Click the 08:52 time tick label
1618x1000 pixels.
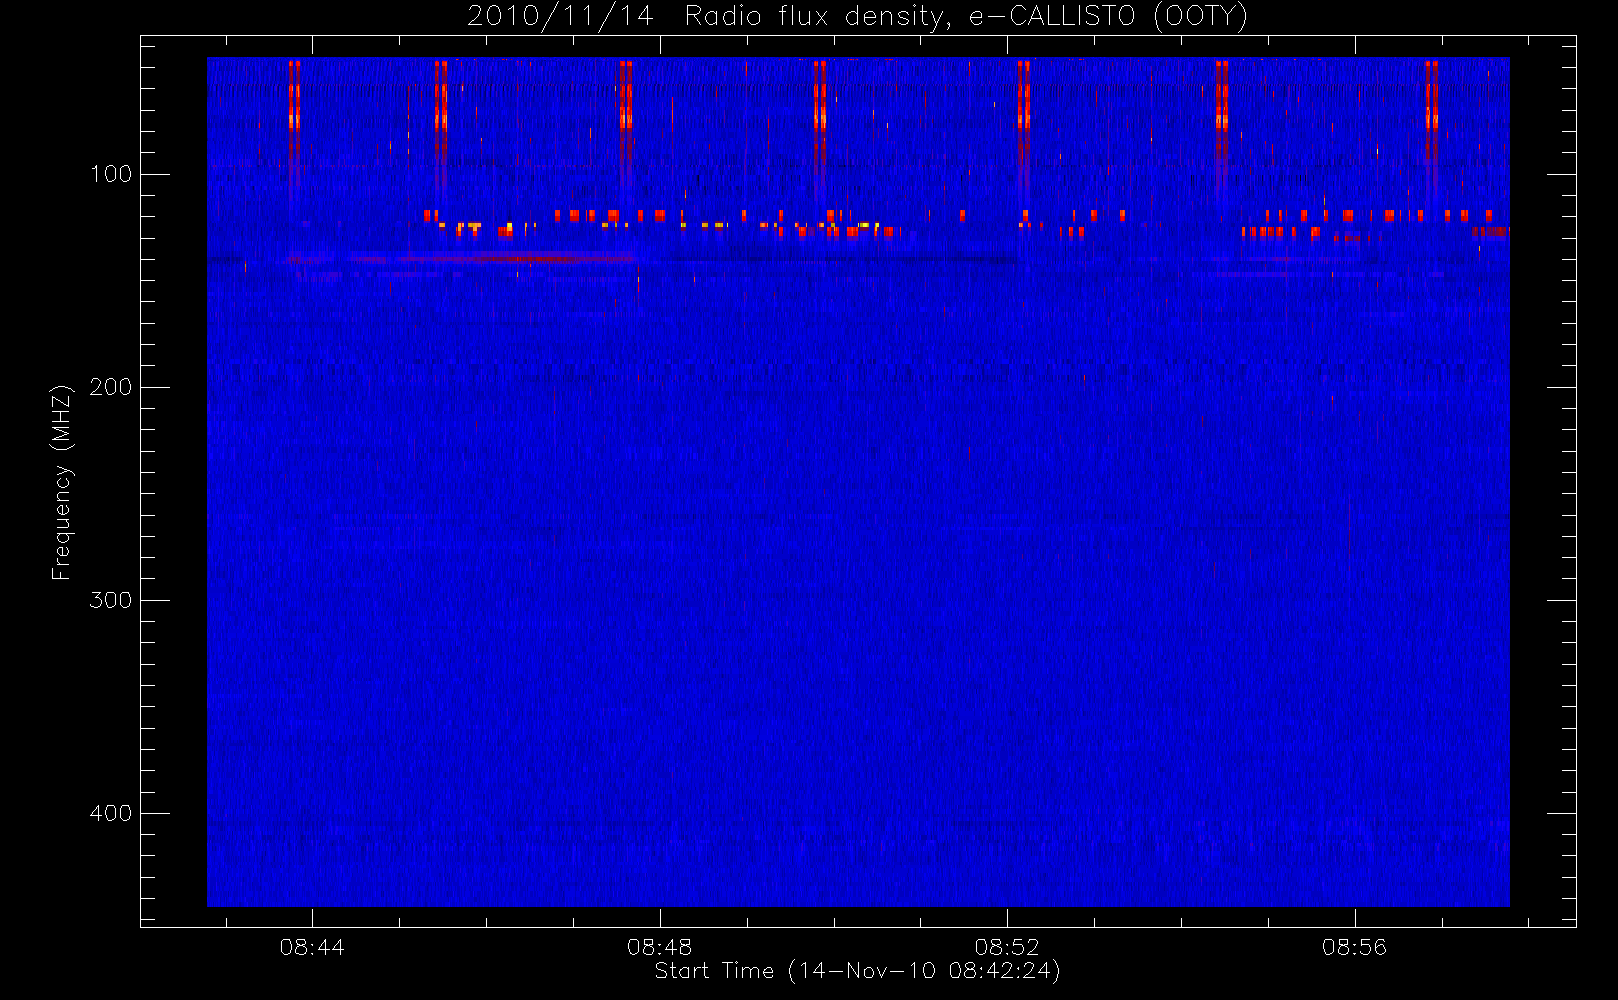pos(1007,947)
